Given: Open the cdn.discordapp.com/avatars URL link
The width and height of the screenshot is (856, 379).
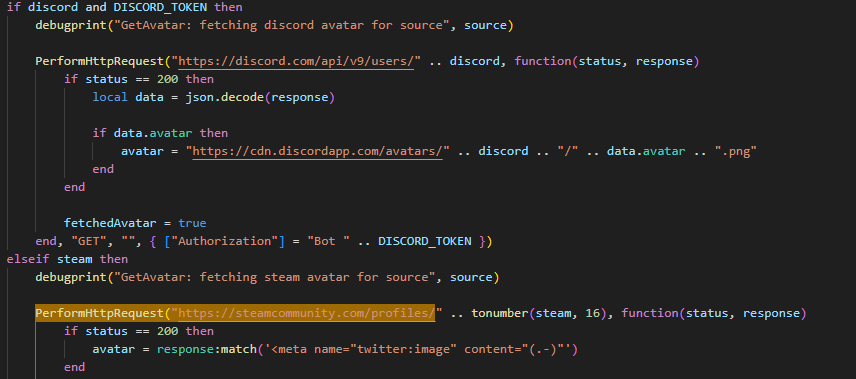Looking at the screenshot, I should pyautogui.click(x=317, y=151).
